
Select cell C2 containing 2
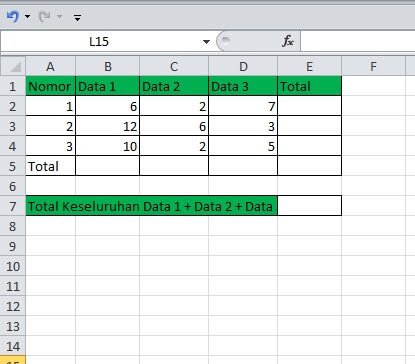[174, 106]
